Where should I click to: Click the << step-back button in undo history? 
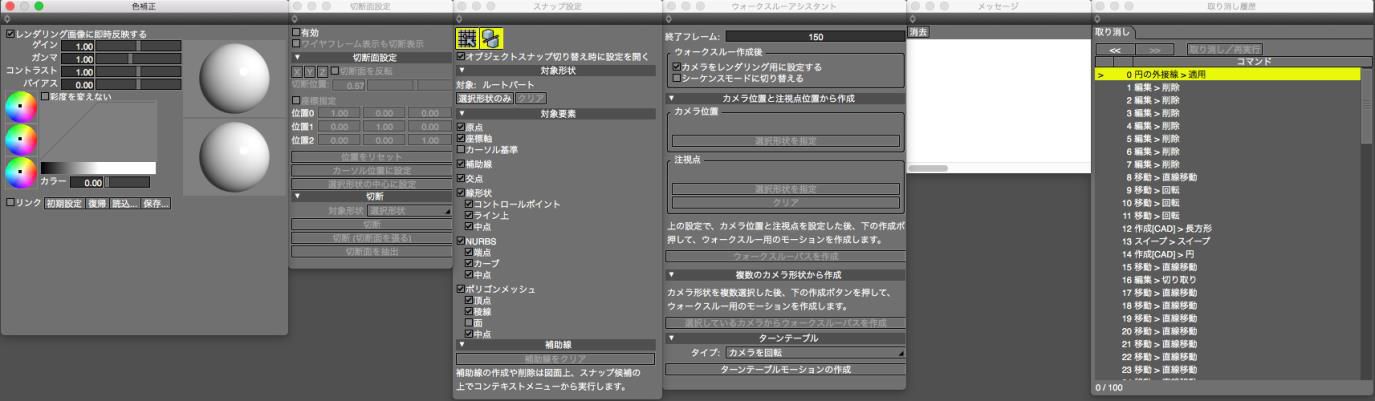(1113, 48)
